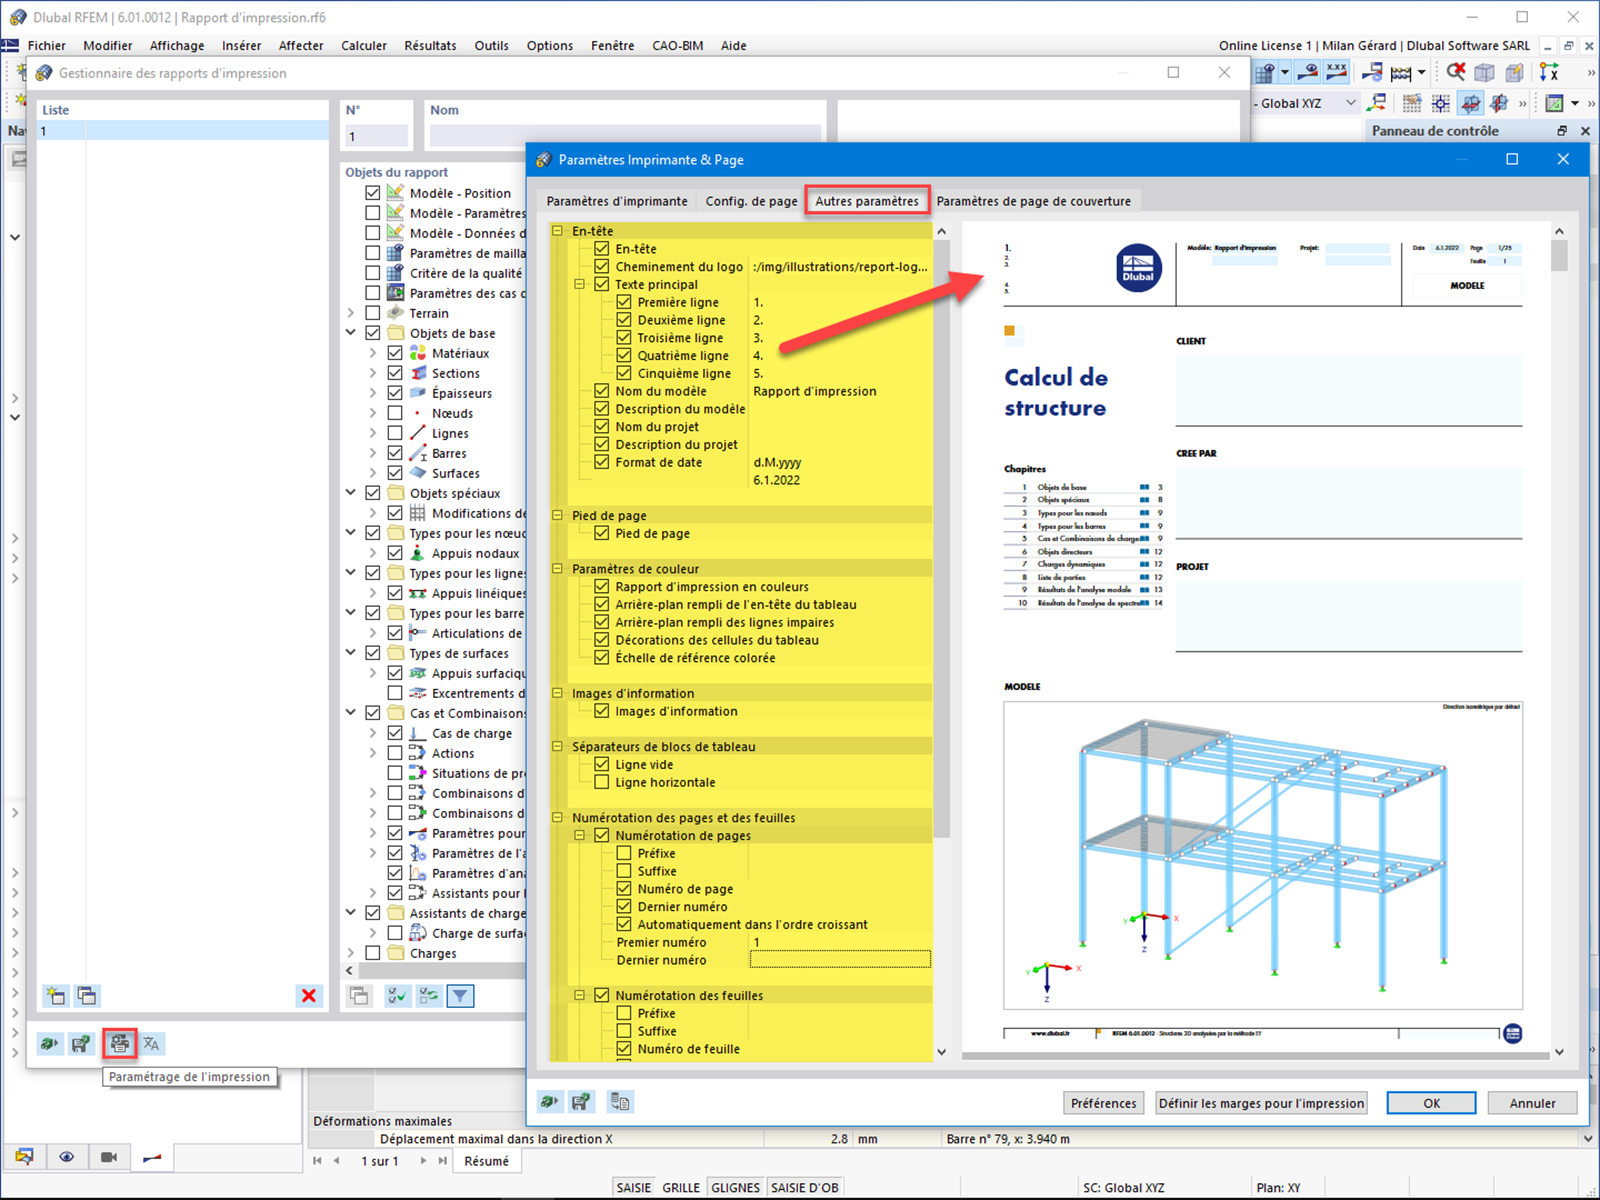
Task: Switch to the 'Autres paramètres' tab
Action: point(866,200)
